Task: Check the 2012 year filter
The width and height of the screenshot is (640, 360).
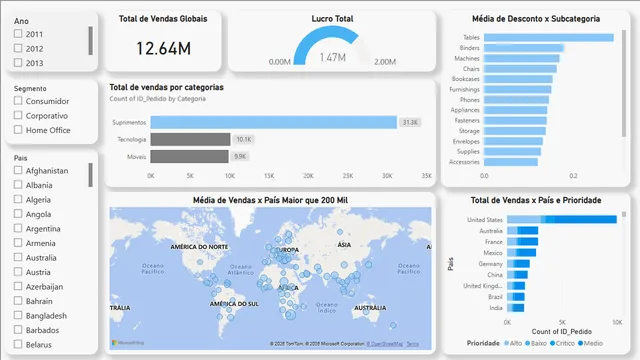Action: (18, 48)
